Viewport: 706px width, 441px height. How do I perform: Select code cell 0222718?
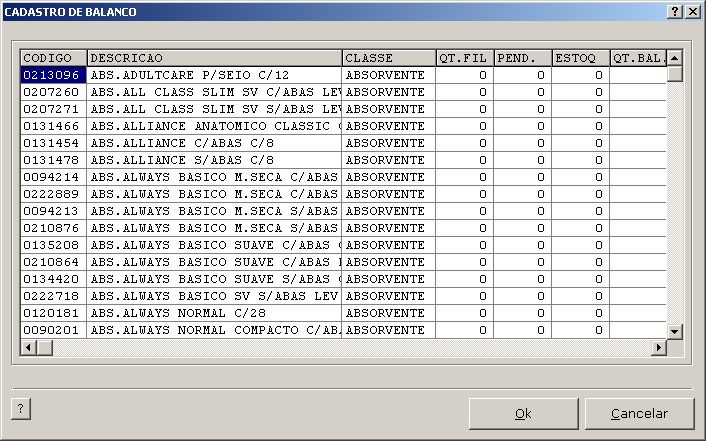tap(54, 296)
